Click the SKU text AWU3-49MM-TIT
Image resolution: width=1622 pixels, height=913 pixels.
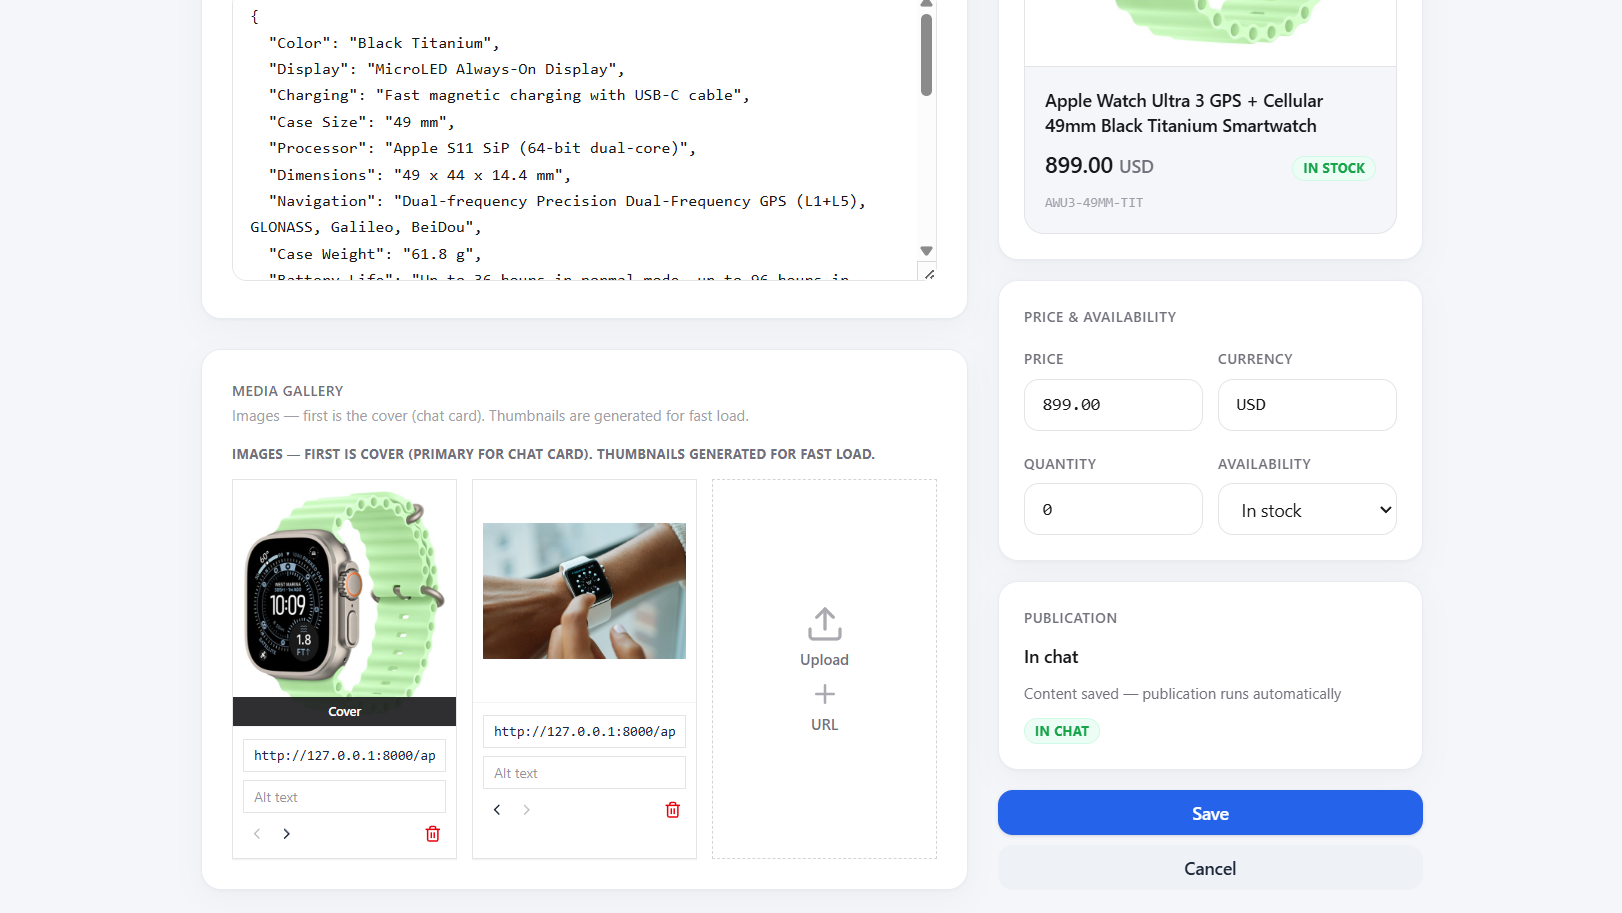1094,202
